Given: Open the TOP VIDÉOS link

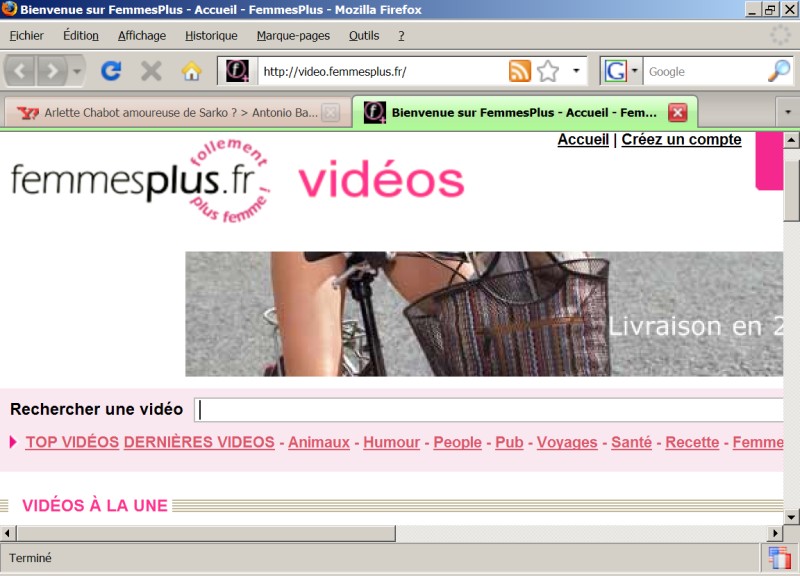Looking at the screenshot, I should pos(72,442).
